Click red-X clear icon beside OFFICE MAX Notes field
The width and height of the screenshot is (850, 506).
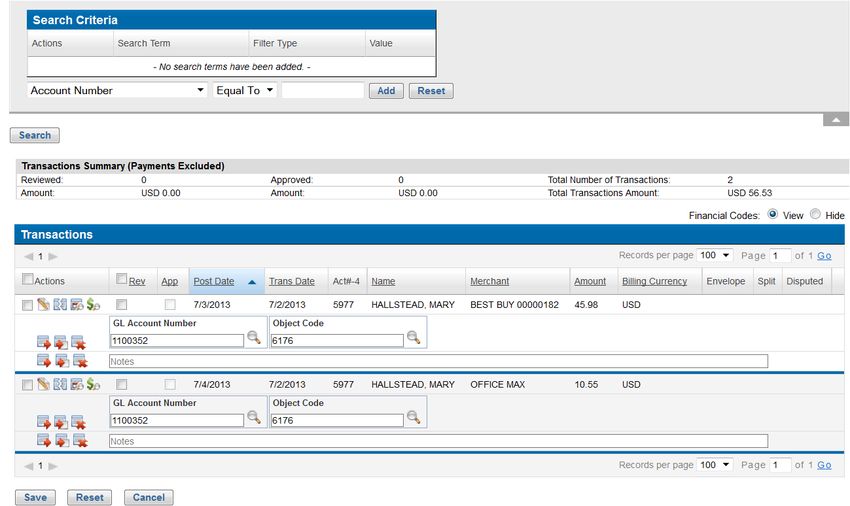click(80, 440)
